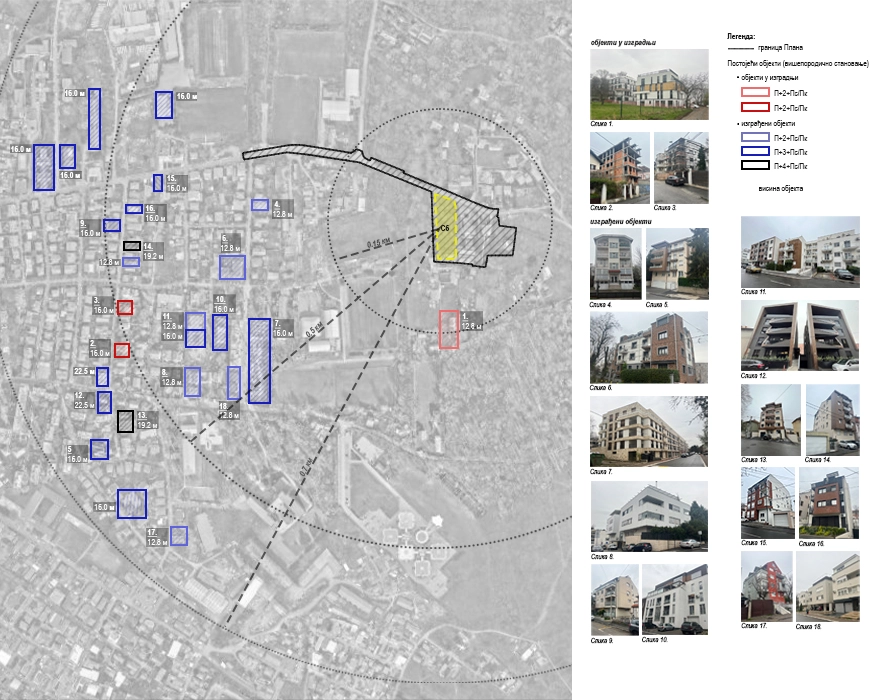
Task: Click map label '4. 12.8 м'
Action: (x=282, y=209)
